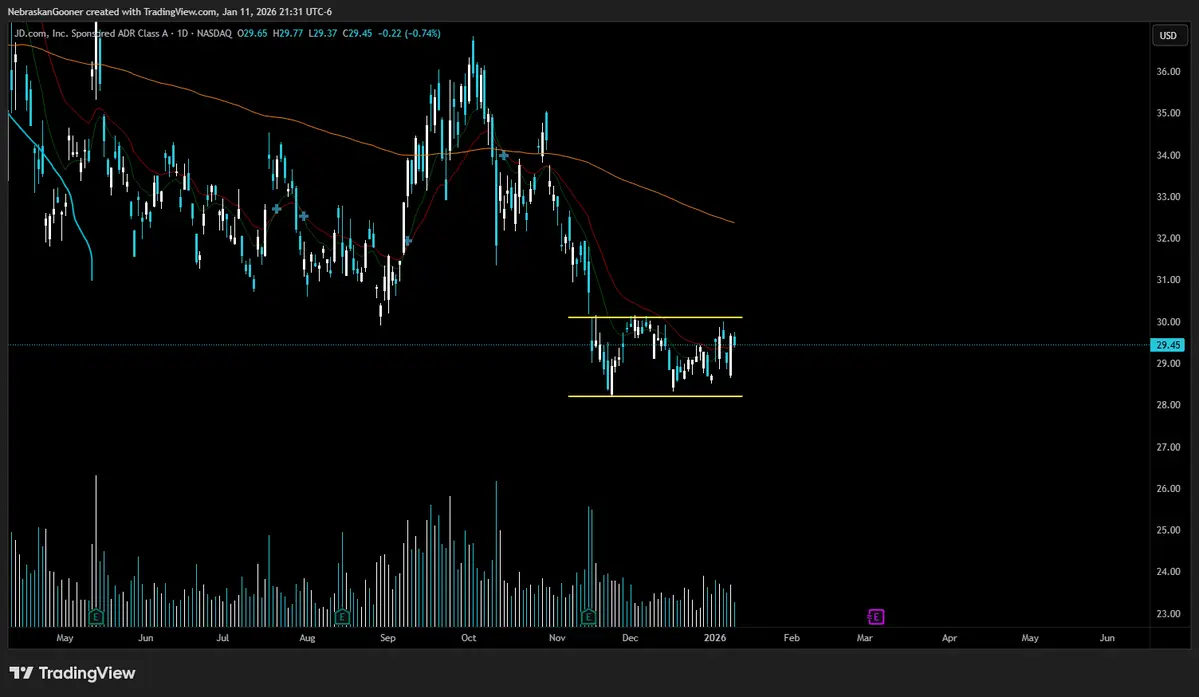Open the purple upcoming earnings marker
The width and height of the screenshot is (1199, 697).
pos(876,616)
